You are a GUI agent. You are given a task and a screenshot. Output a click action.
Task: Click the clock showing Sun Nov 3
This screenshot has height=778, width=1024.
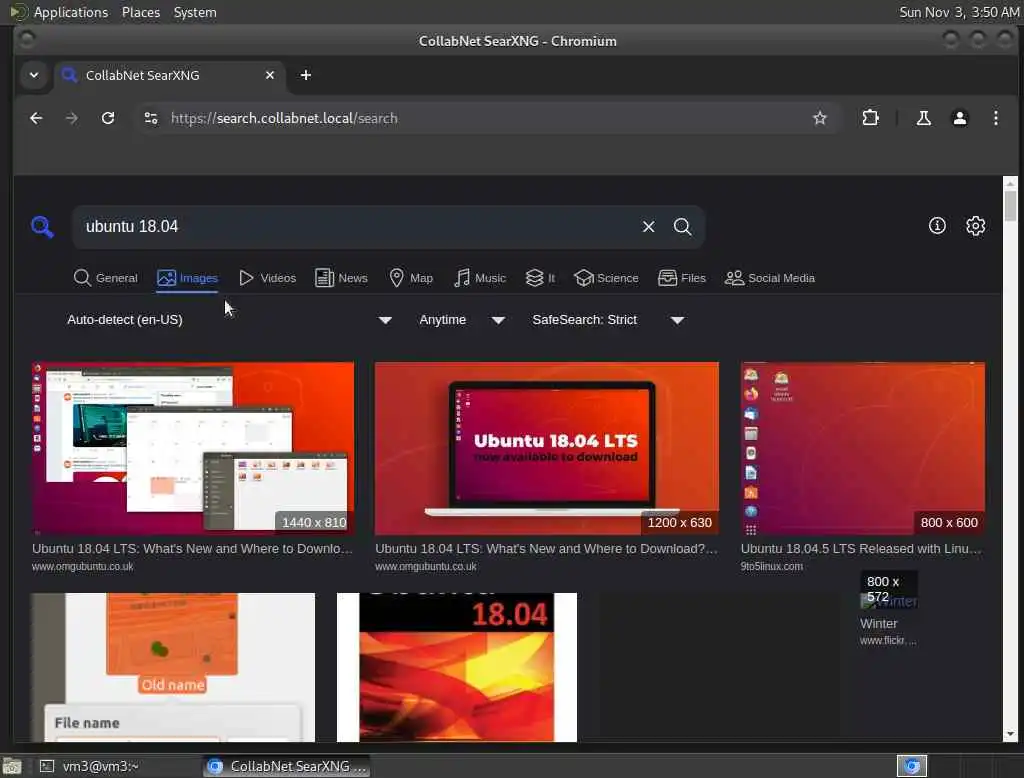pyautogui.click(x=959, y=12)
